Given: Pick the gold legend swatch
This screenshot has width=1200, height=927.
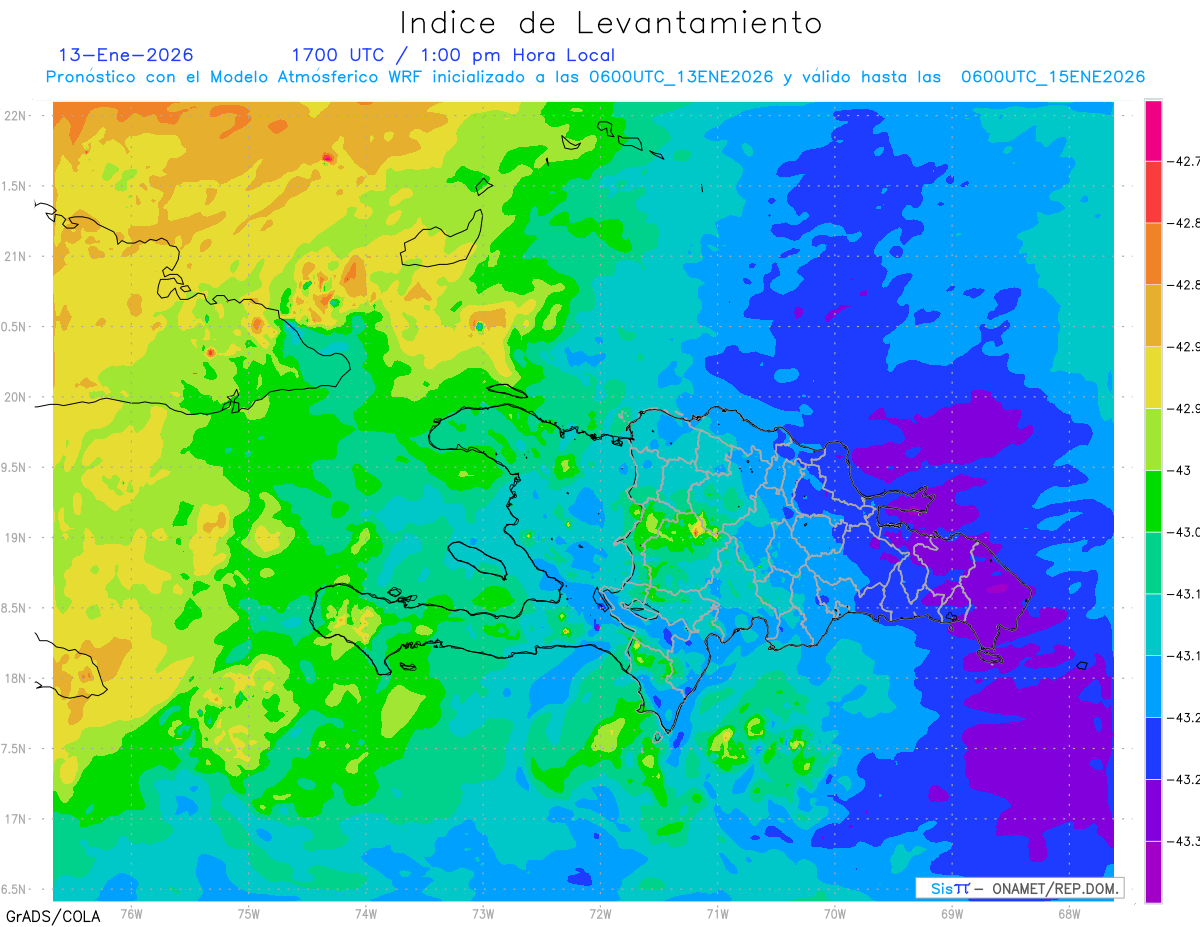Looking at the screenshot, I should (1153, 315).
